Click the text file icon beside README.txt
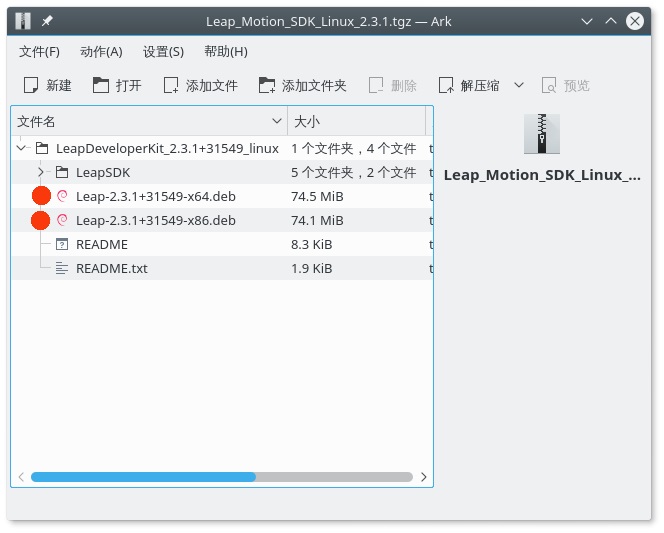664x533 pixels. 62,268
